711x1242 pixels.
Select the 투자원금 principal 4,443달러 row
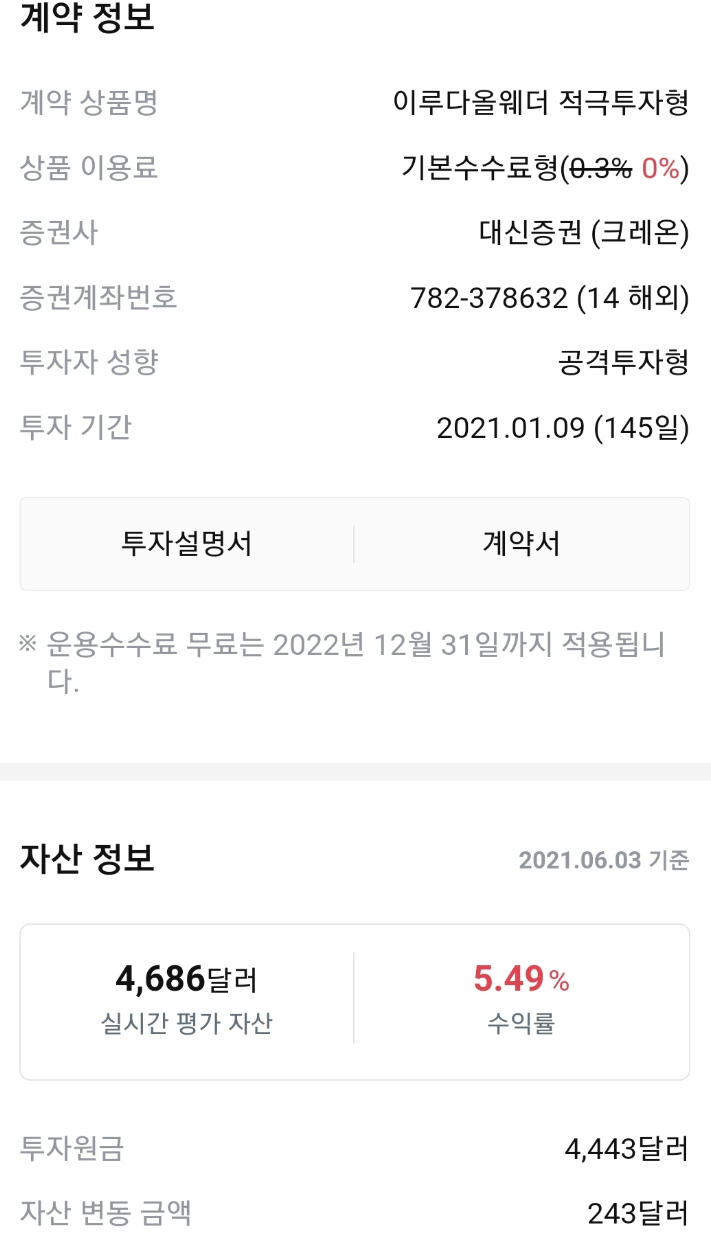(x=355, y=1153)
